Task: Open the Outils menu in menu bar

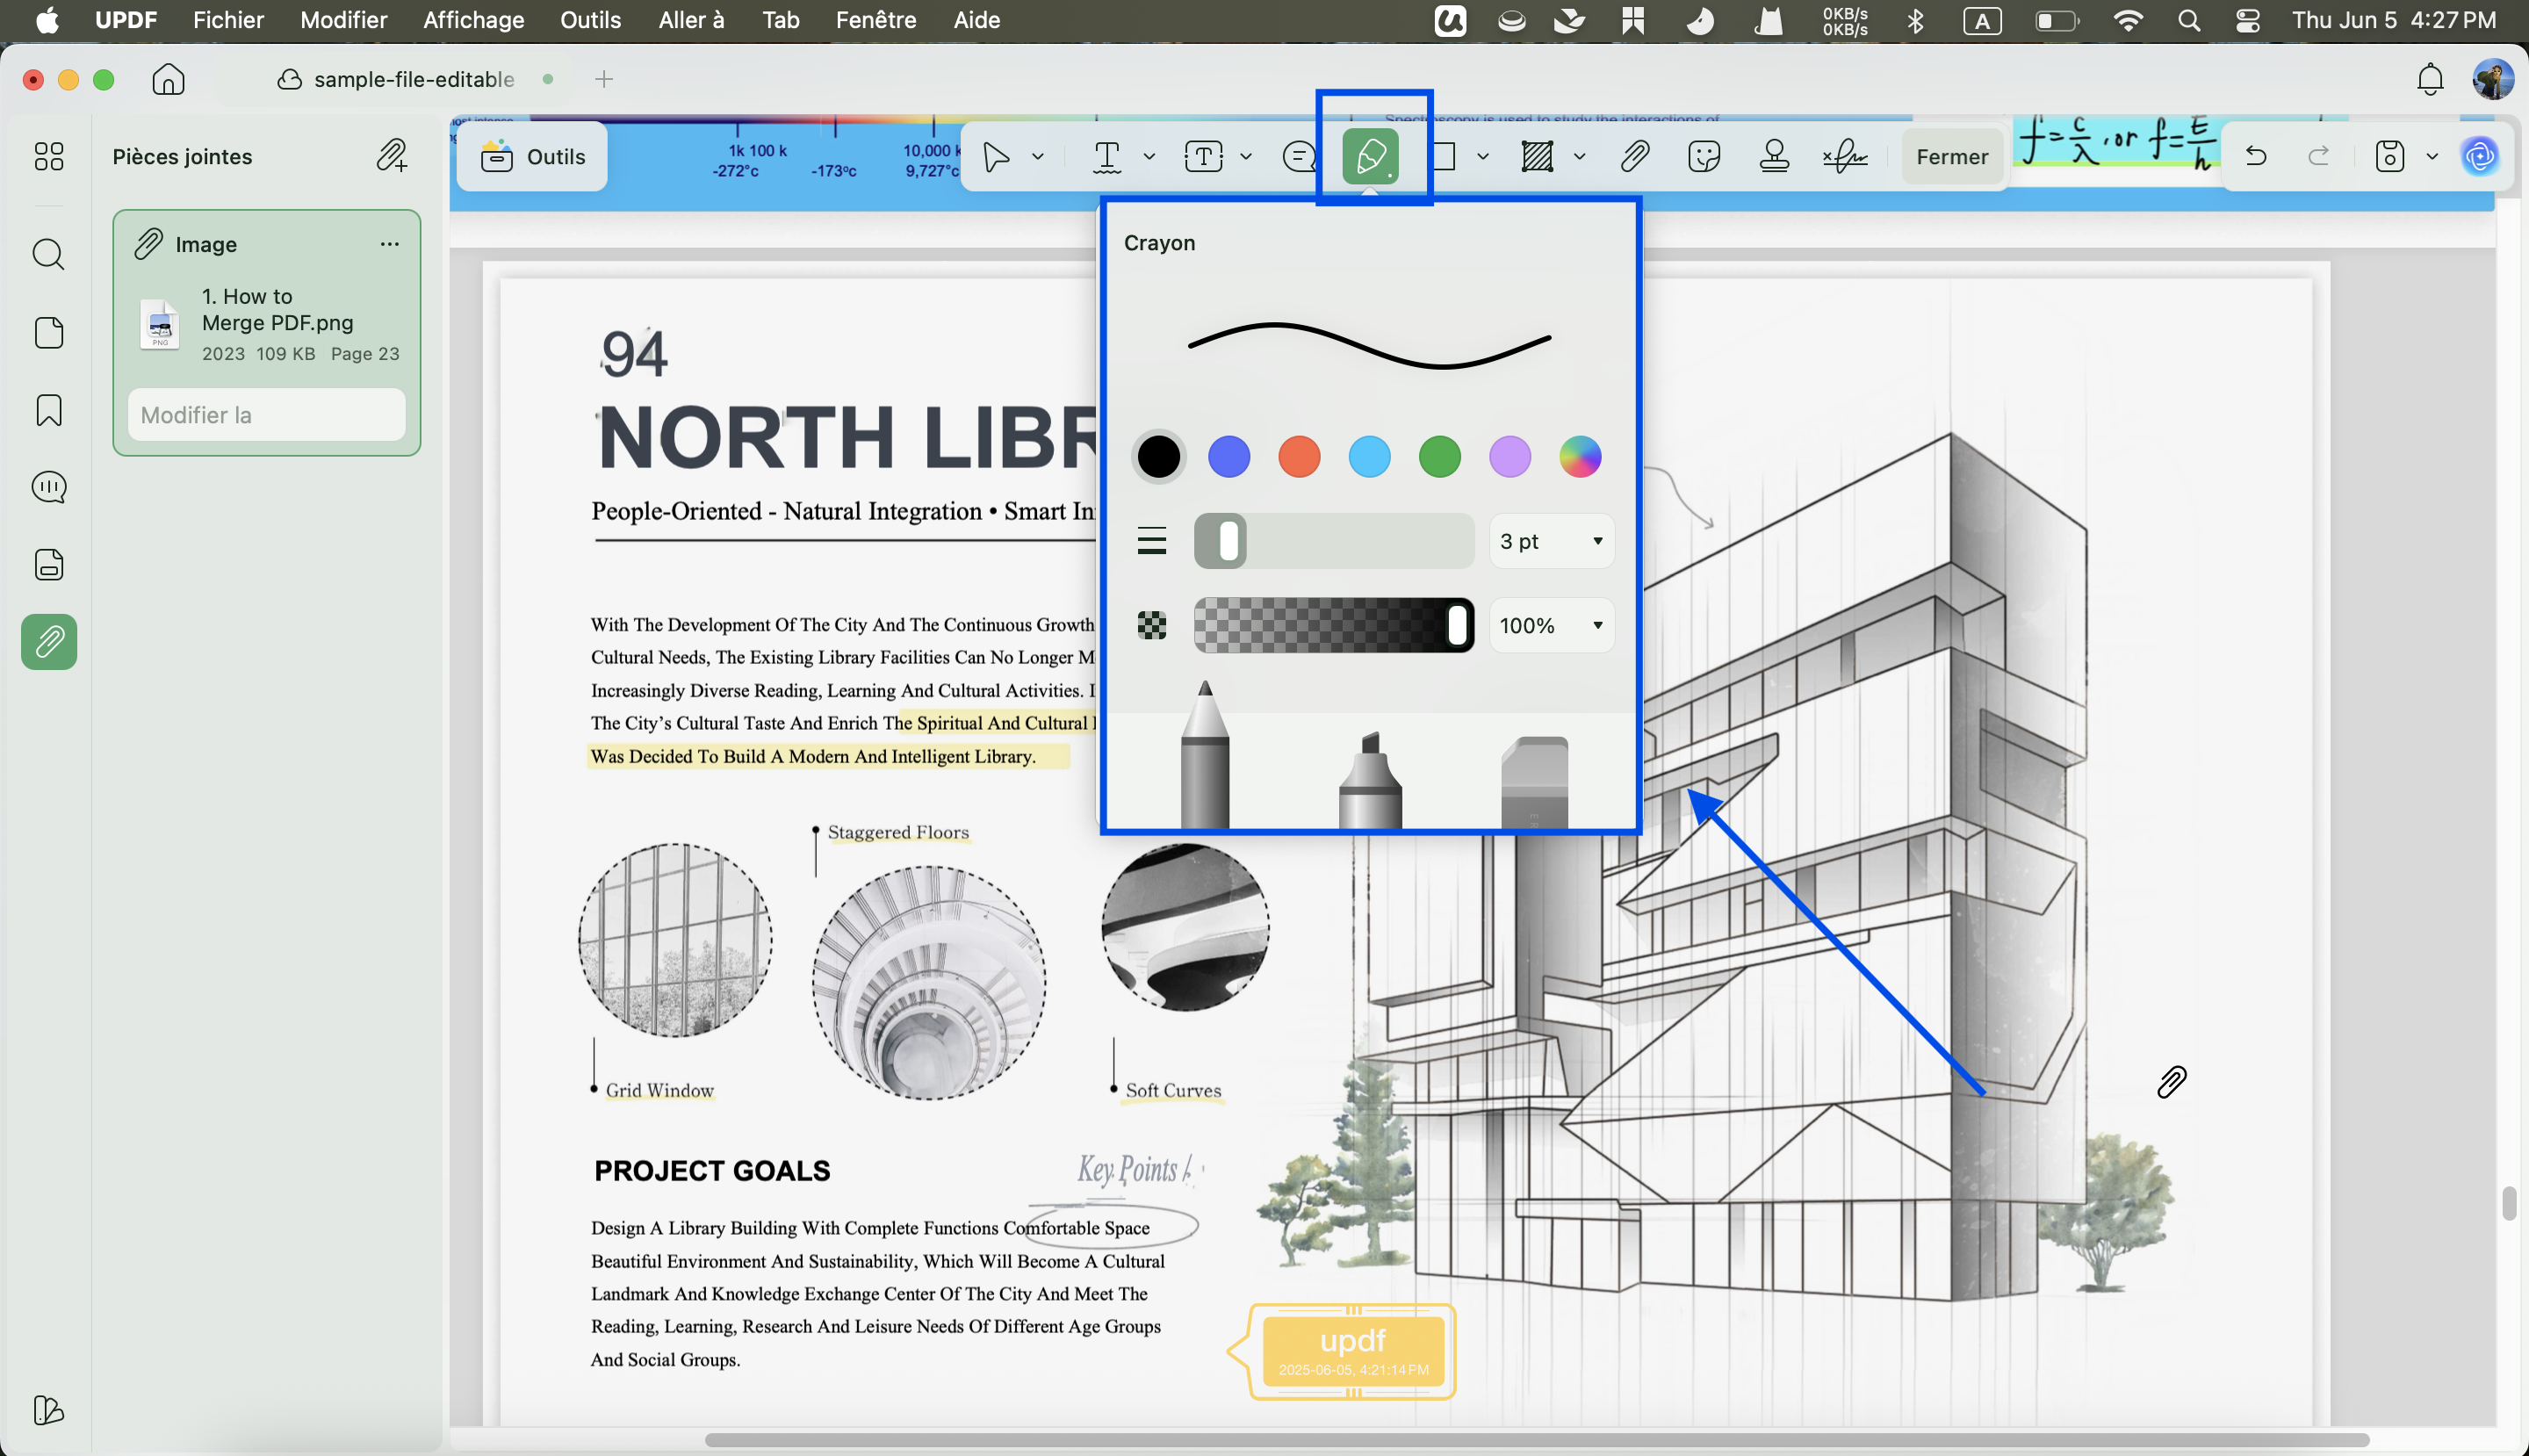Action: [590, 20]
